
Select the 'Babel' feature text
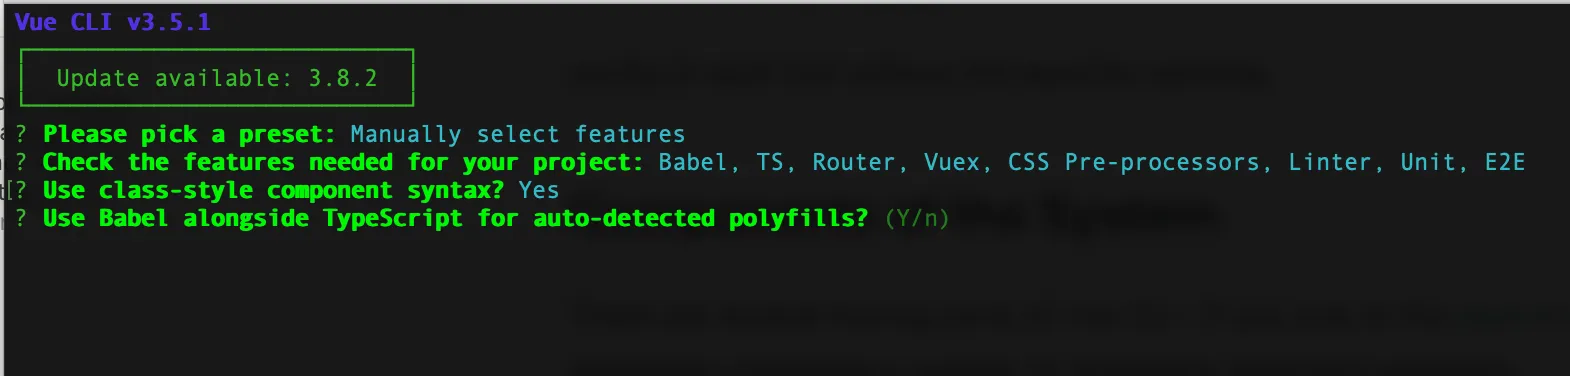693,162
